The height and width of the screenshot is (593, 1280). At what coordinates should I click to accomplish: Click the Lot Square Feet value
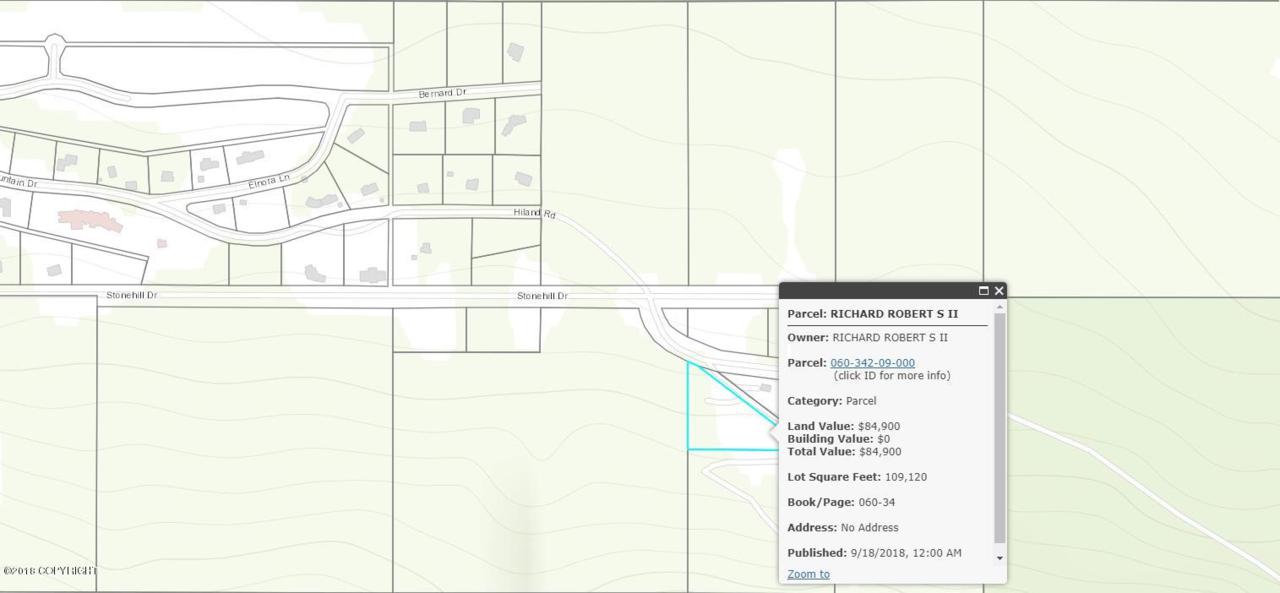coord(905,477)
